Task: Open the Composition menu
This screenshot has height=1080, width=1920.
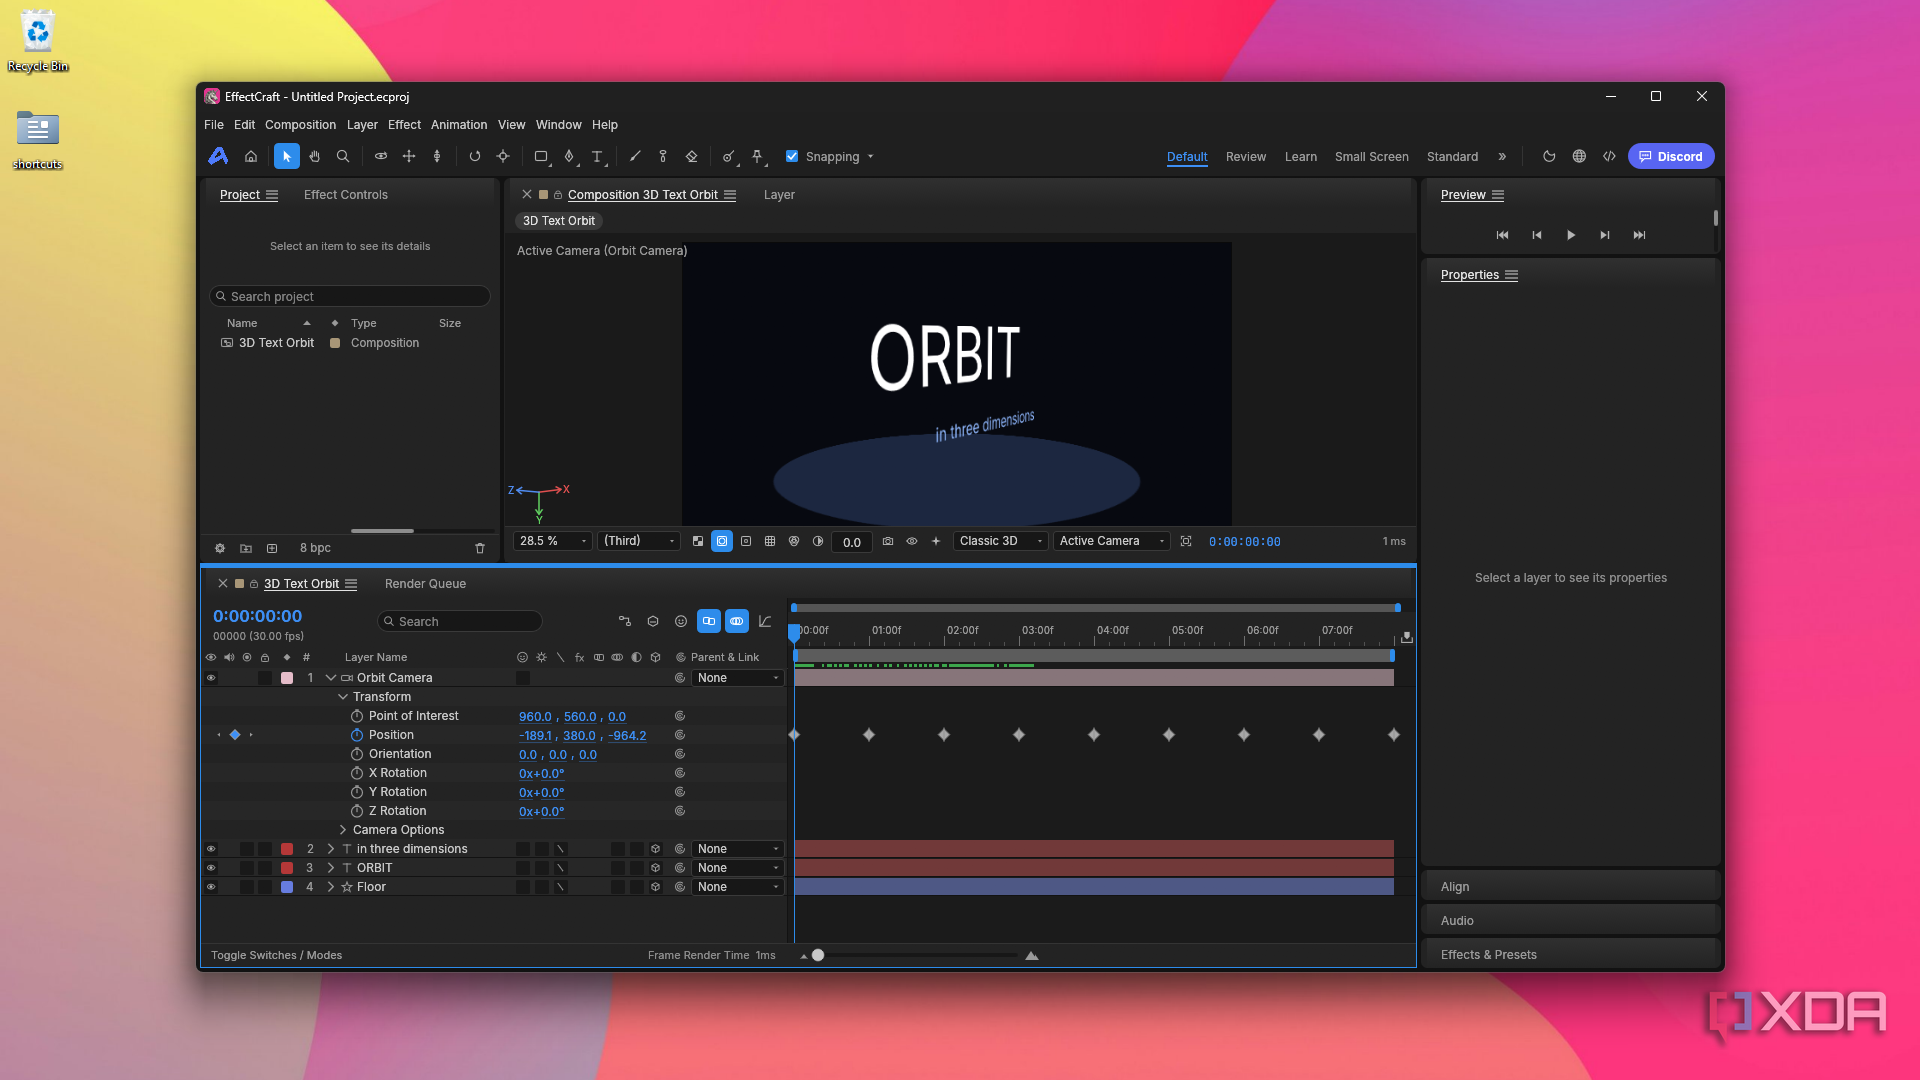Action: [300, 125]
